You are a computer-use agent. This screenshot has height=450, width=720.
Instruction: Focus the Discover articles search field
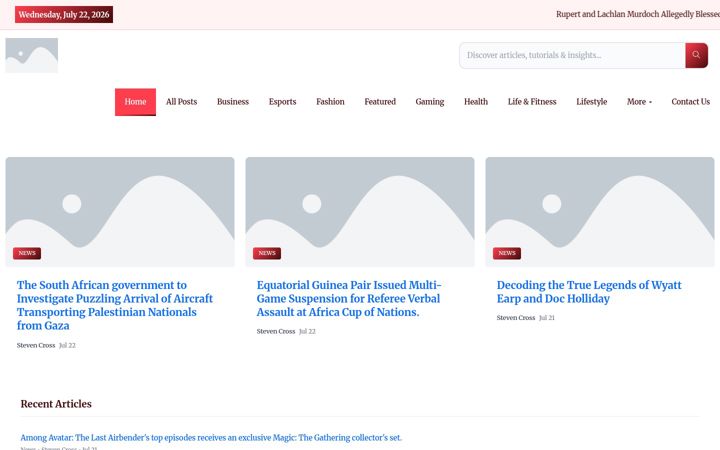(572, 56)
